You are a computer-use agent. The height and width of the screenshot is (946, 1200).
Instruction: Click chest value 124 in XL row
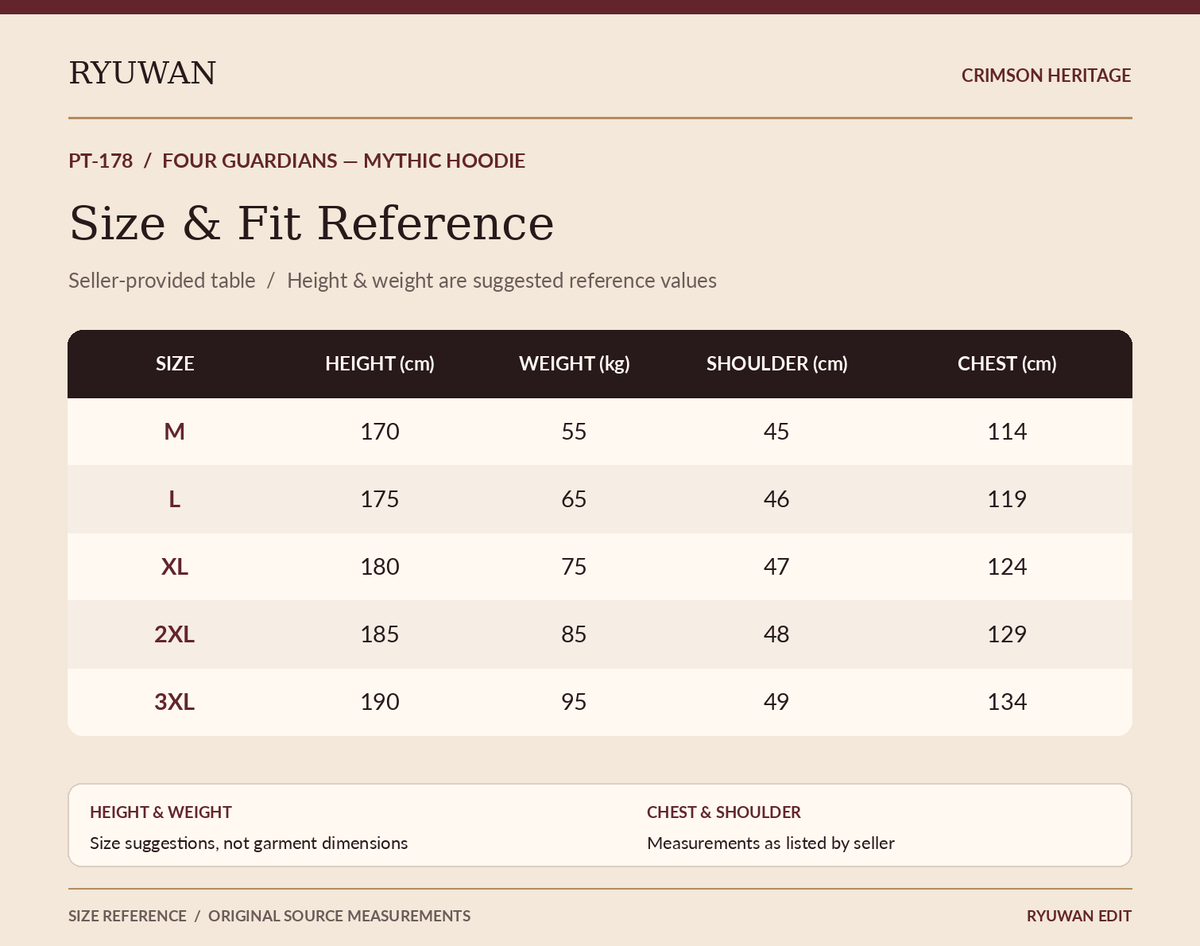(1007, 567)
